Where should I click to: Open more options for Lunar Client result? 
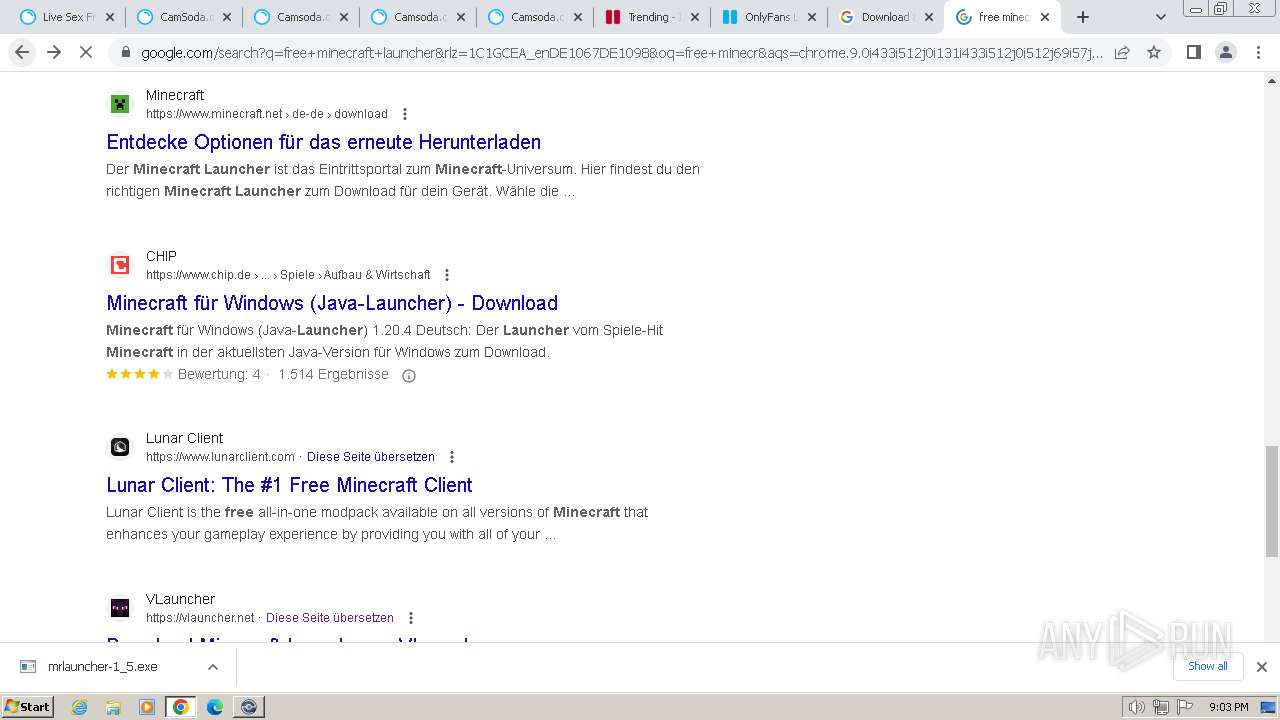(x=451, y=457)
